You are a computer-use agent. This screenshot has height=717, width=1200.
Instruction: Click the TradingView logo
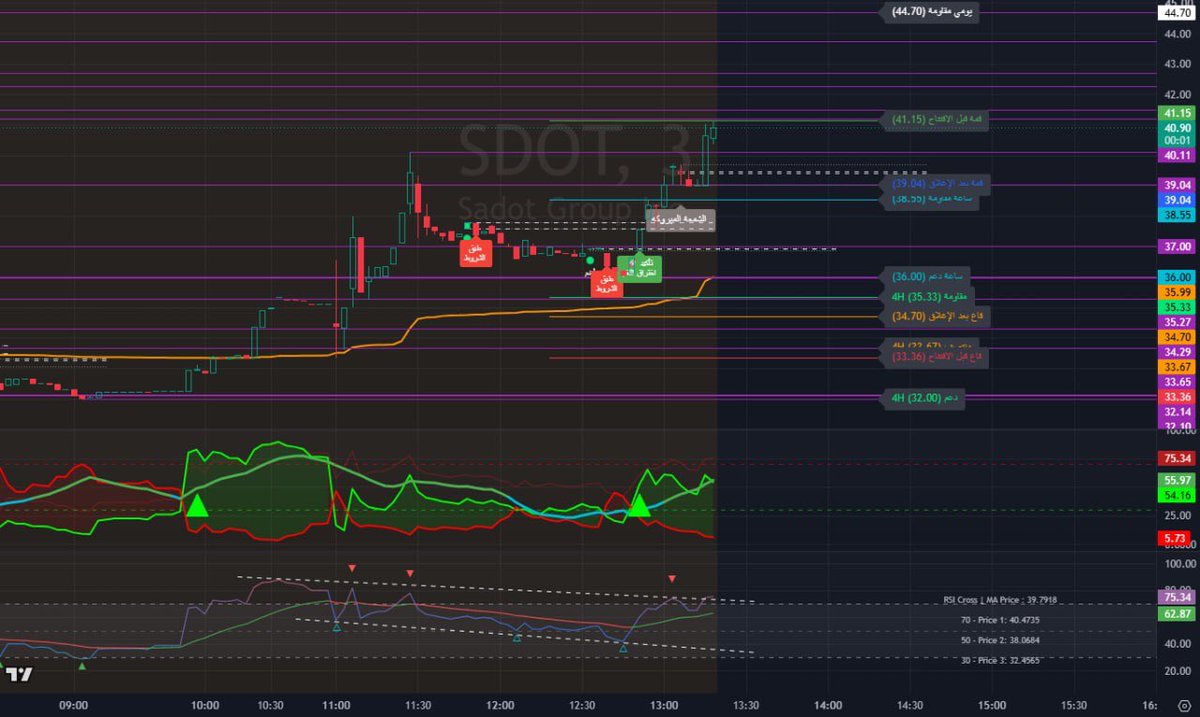point(17,673)
